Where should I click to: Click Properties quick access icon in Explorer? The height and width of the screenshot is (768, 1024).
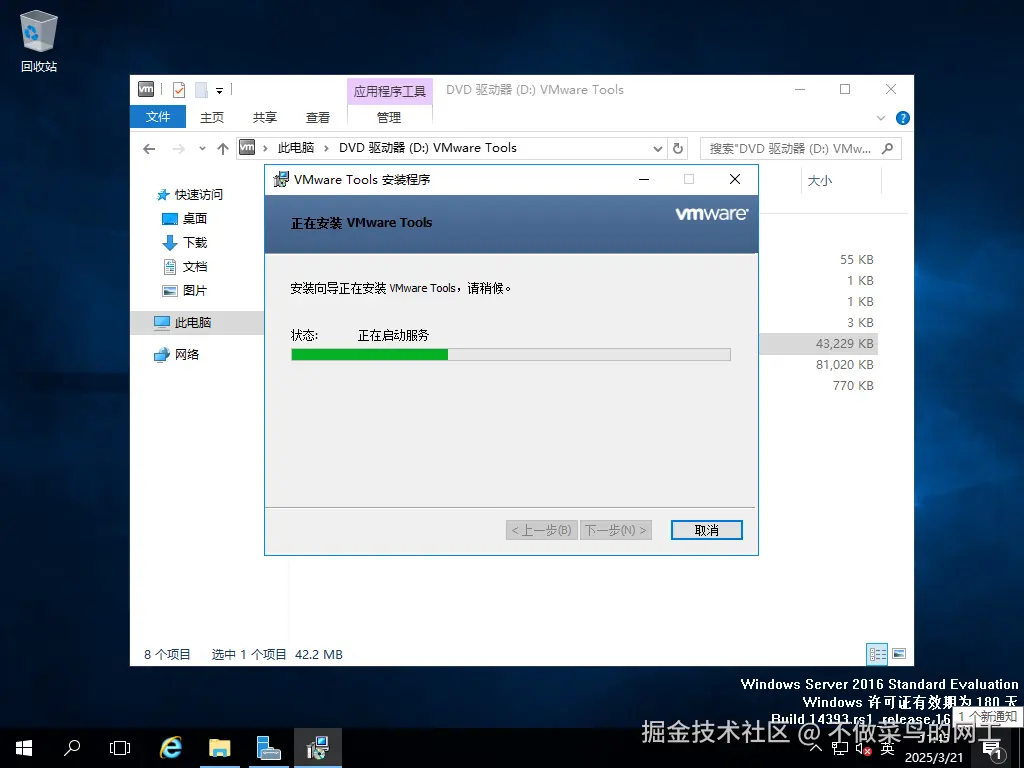[179, 89]
